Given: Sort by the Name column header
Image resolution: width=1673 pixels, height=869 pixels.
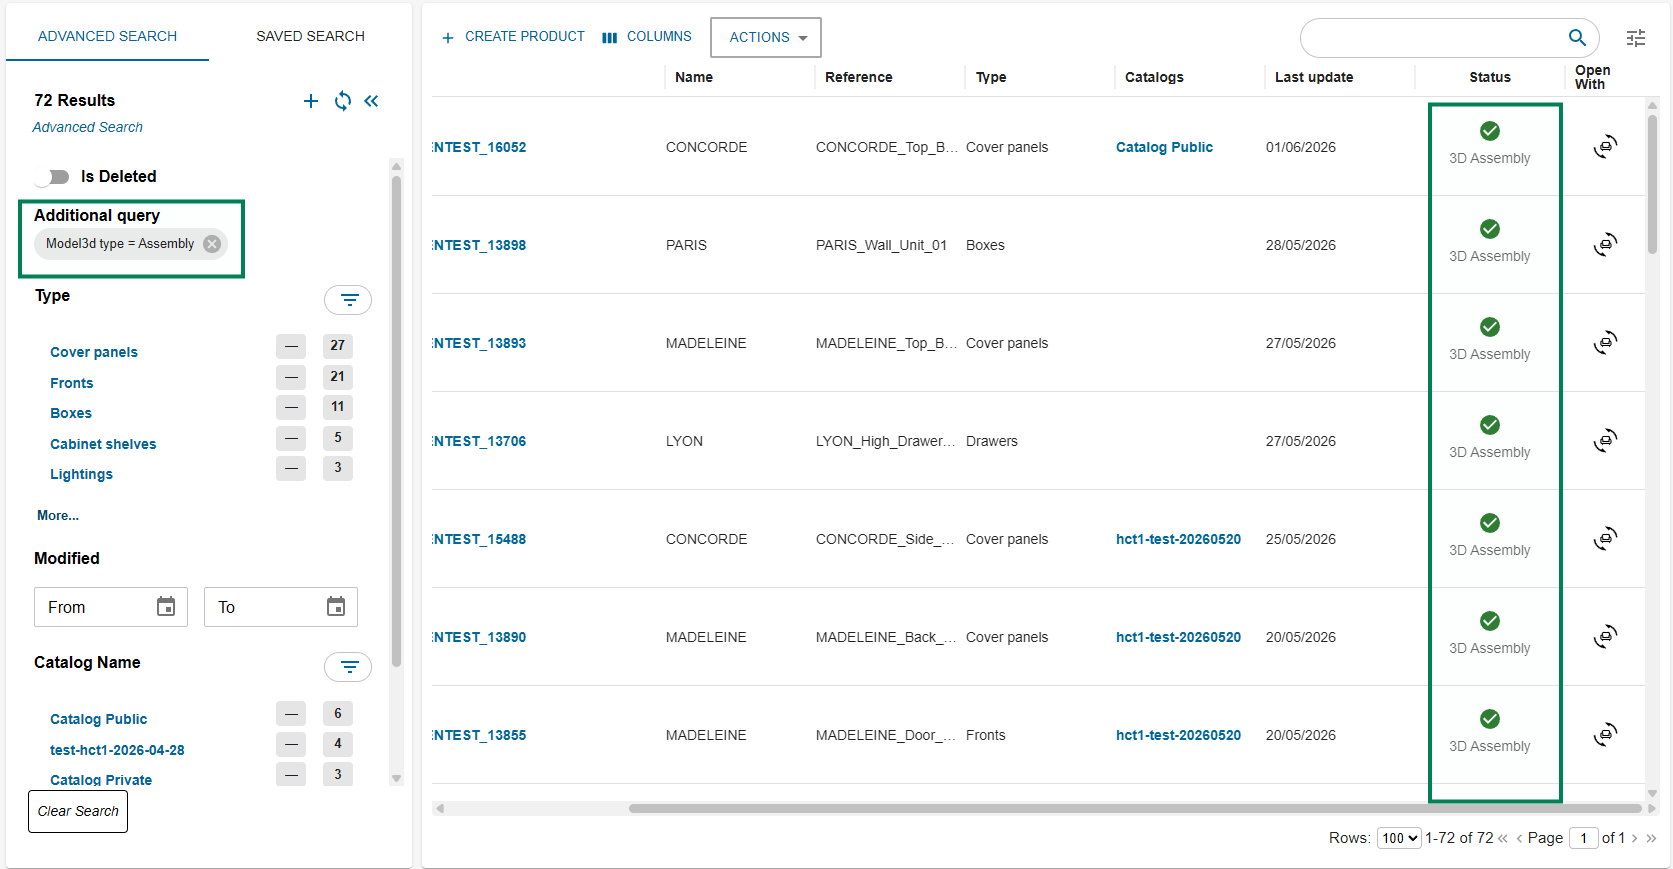Looking at the screenshot, I should [x=694, y=77].
